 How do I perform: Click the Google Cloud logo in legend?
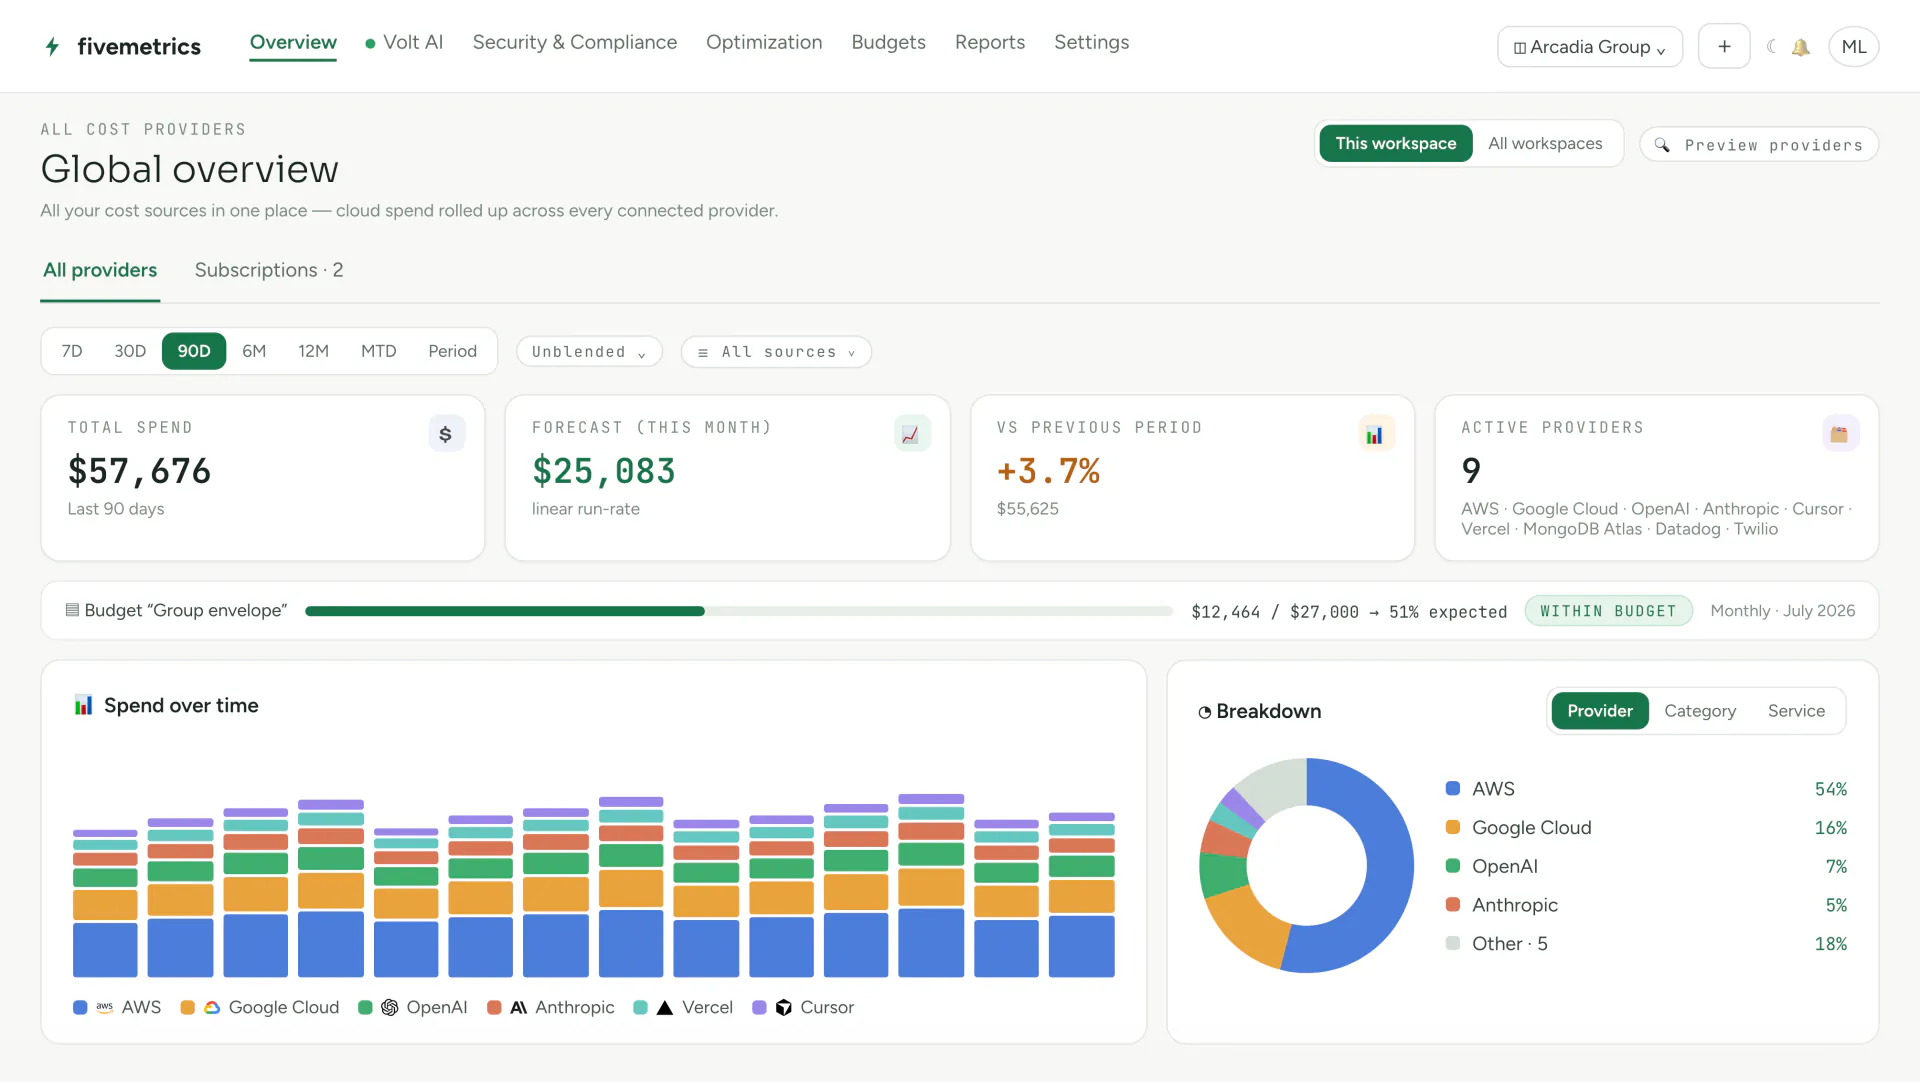pos(212,1007)
